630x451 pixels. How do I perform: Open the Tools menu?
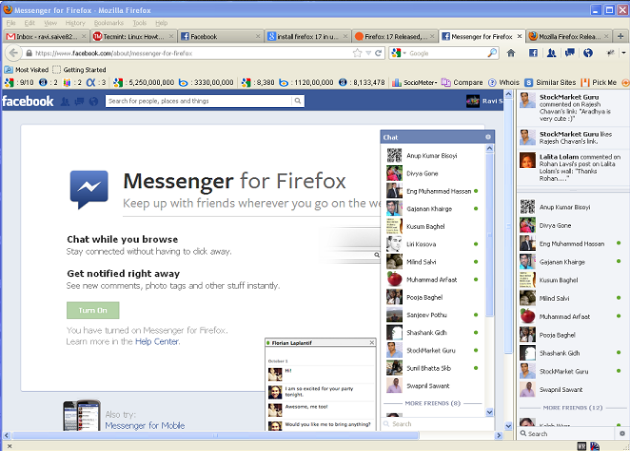click(139, 23)
